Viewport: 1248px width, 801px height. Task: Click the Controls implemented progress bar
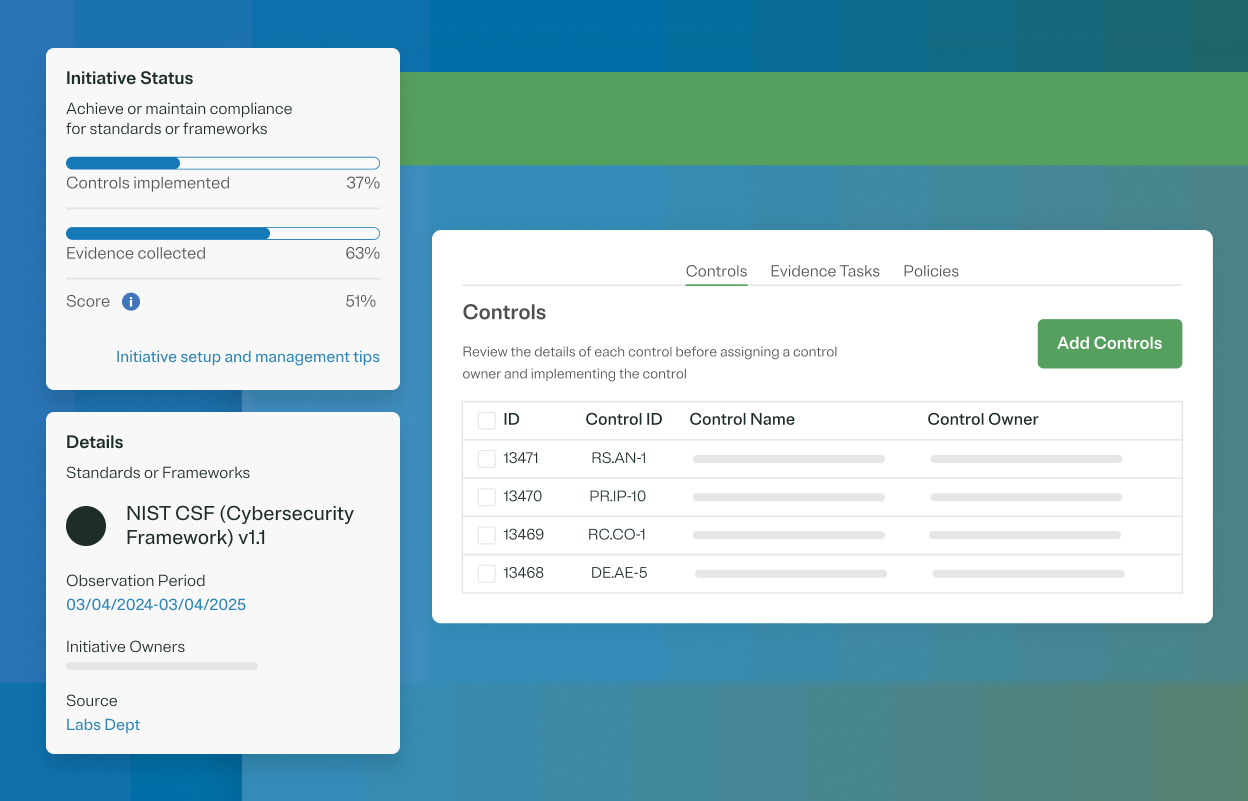click(x=222, y=163)
